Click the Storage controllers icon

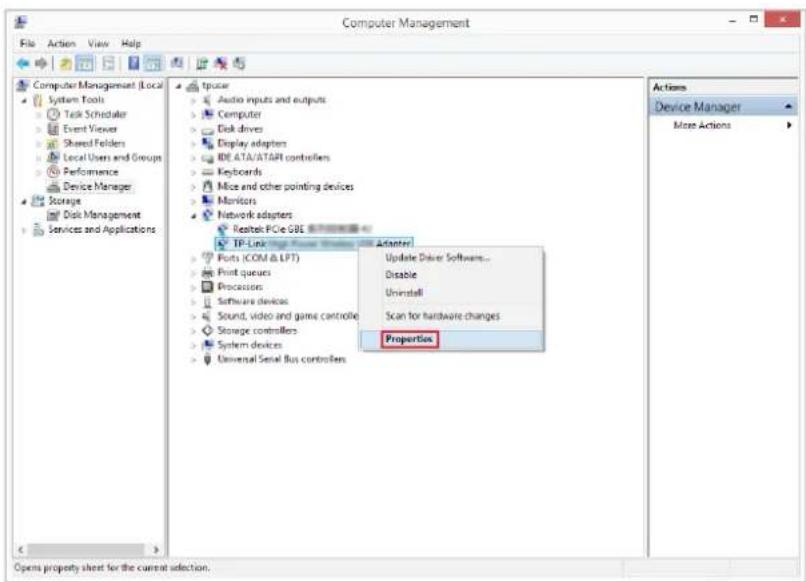208,330
